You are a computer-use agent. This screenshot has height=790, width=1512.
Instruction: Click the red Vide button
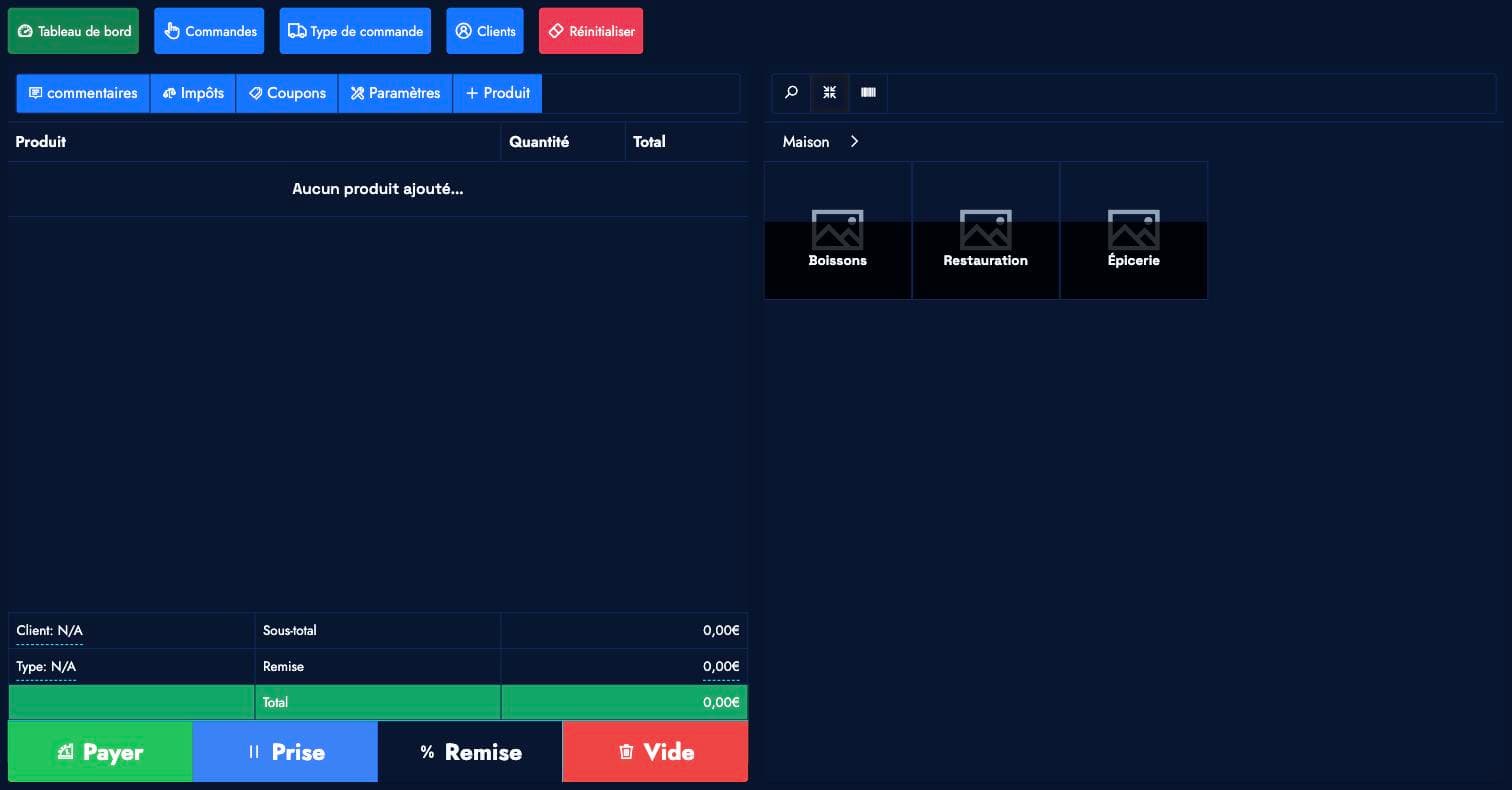tap(655, 752)
